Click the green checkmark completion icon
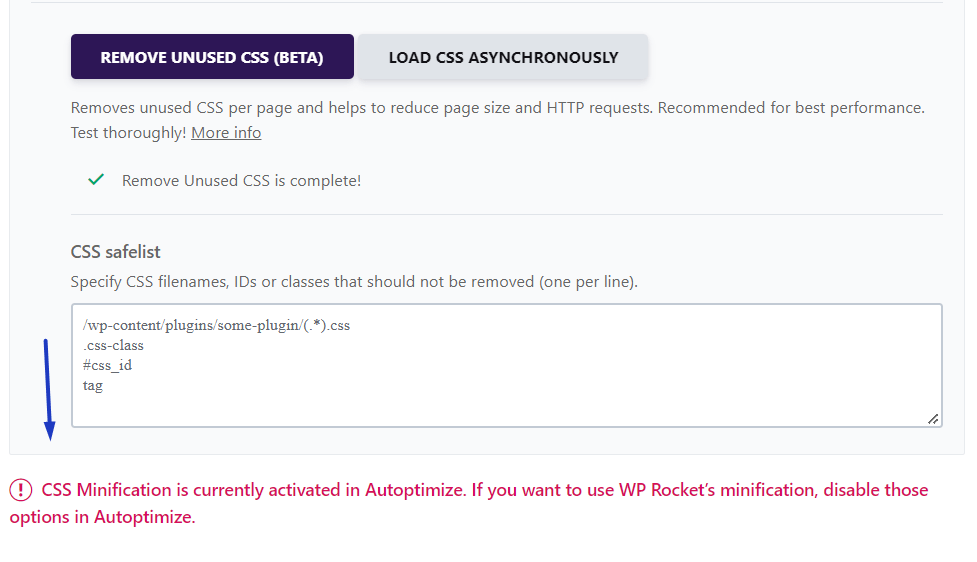977x562 pixels. pyautogui.click(x=96, y=180)
